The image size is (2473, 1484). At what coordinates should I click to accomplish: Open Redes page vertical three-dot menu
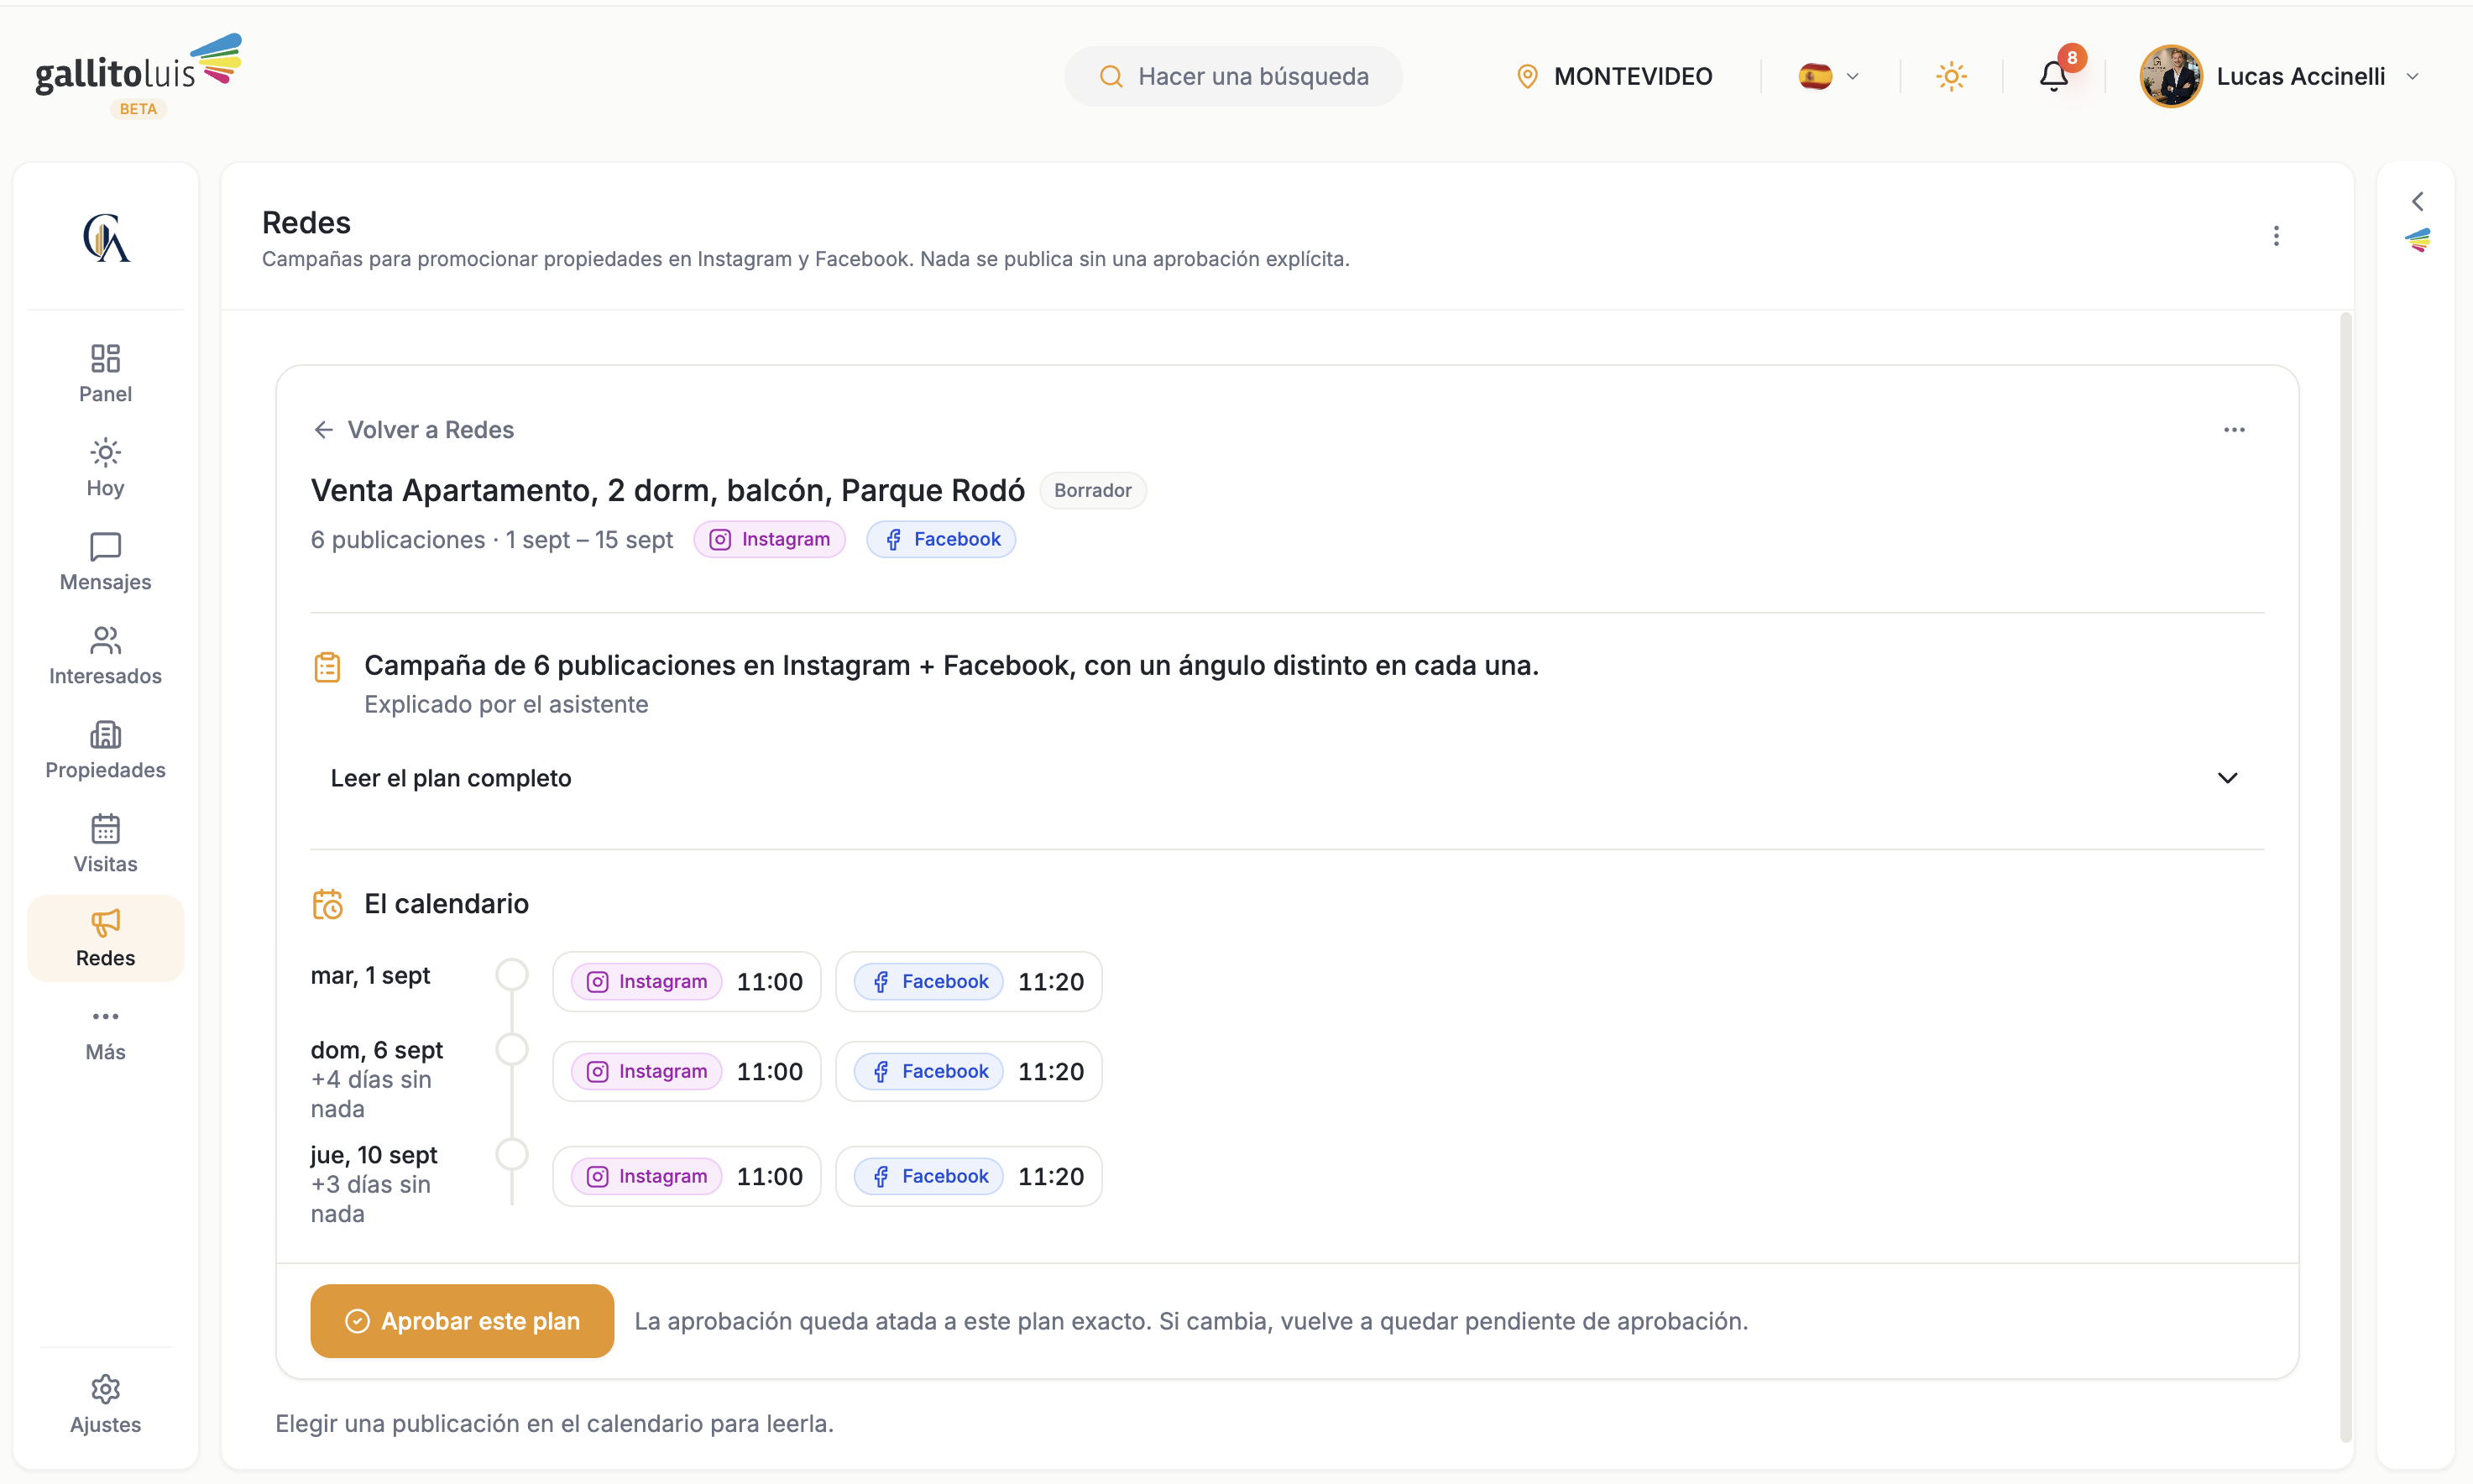coord(2276,236)
